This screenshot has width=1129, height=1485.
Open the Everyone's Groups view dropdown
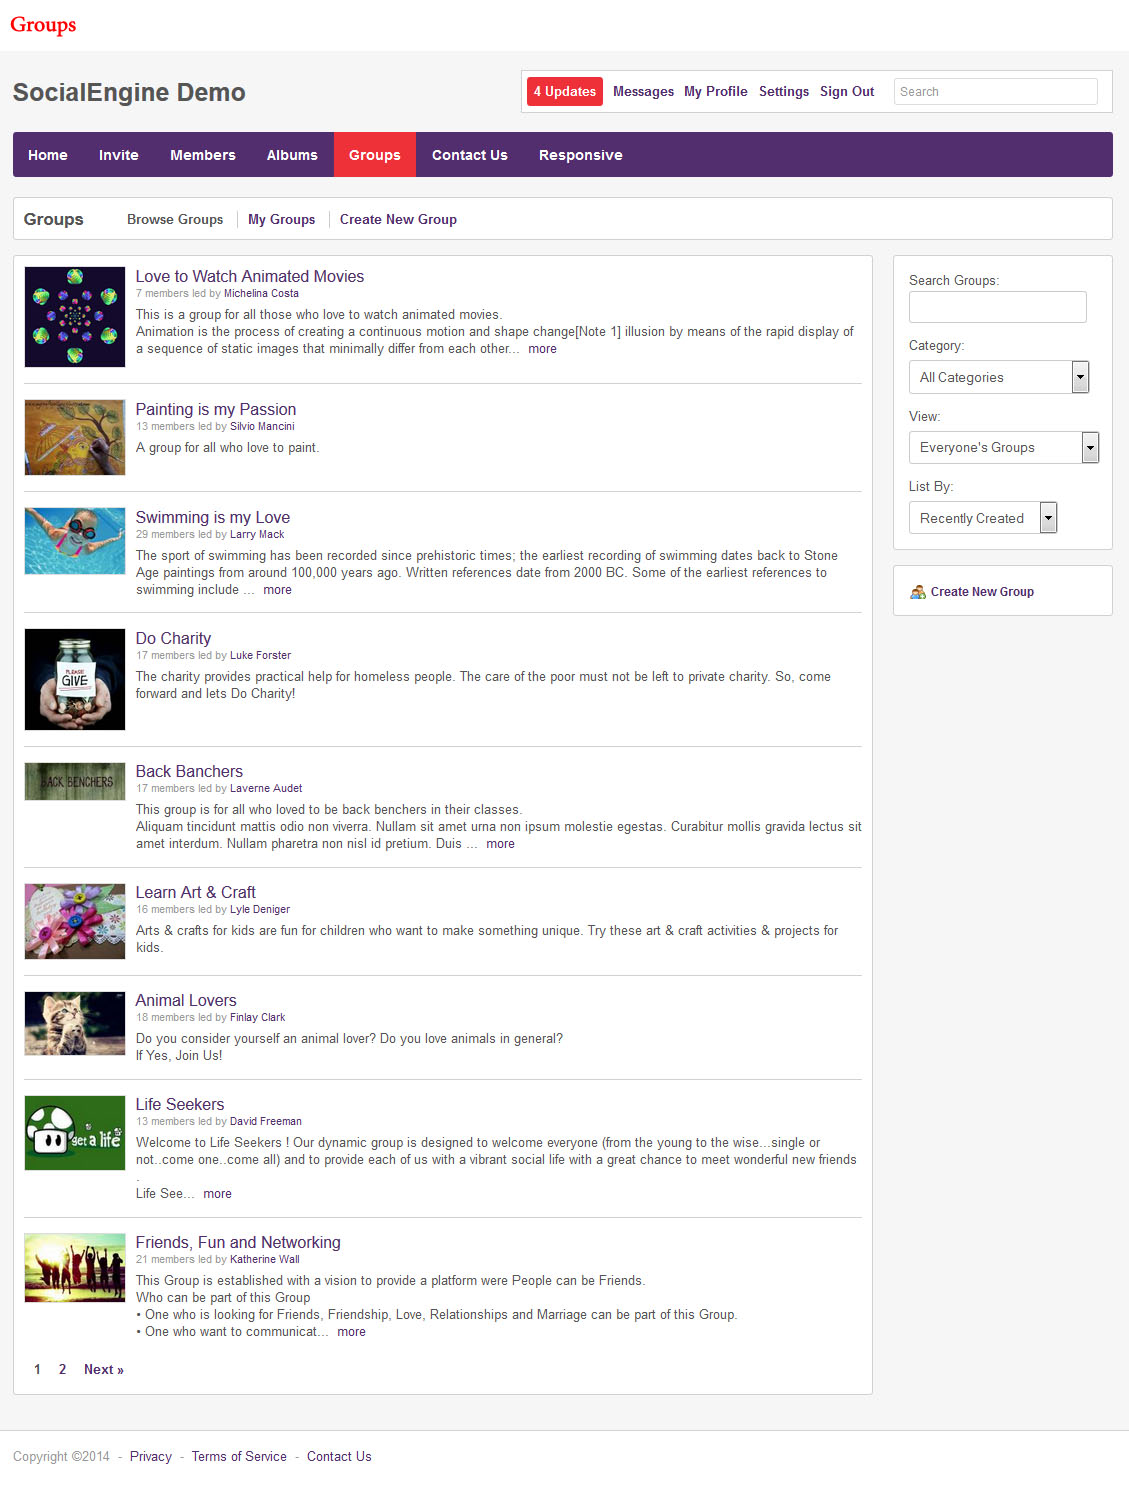(x=1003, y=447)
